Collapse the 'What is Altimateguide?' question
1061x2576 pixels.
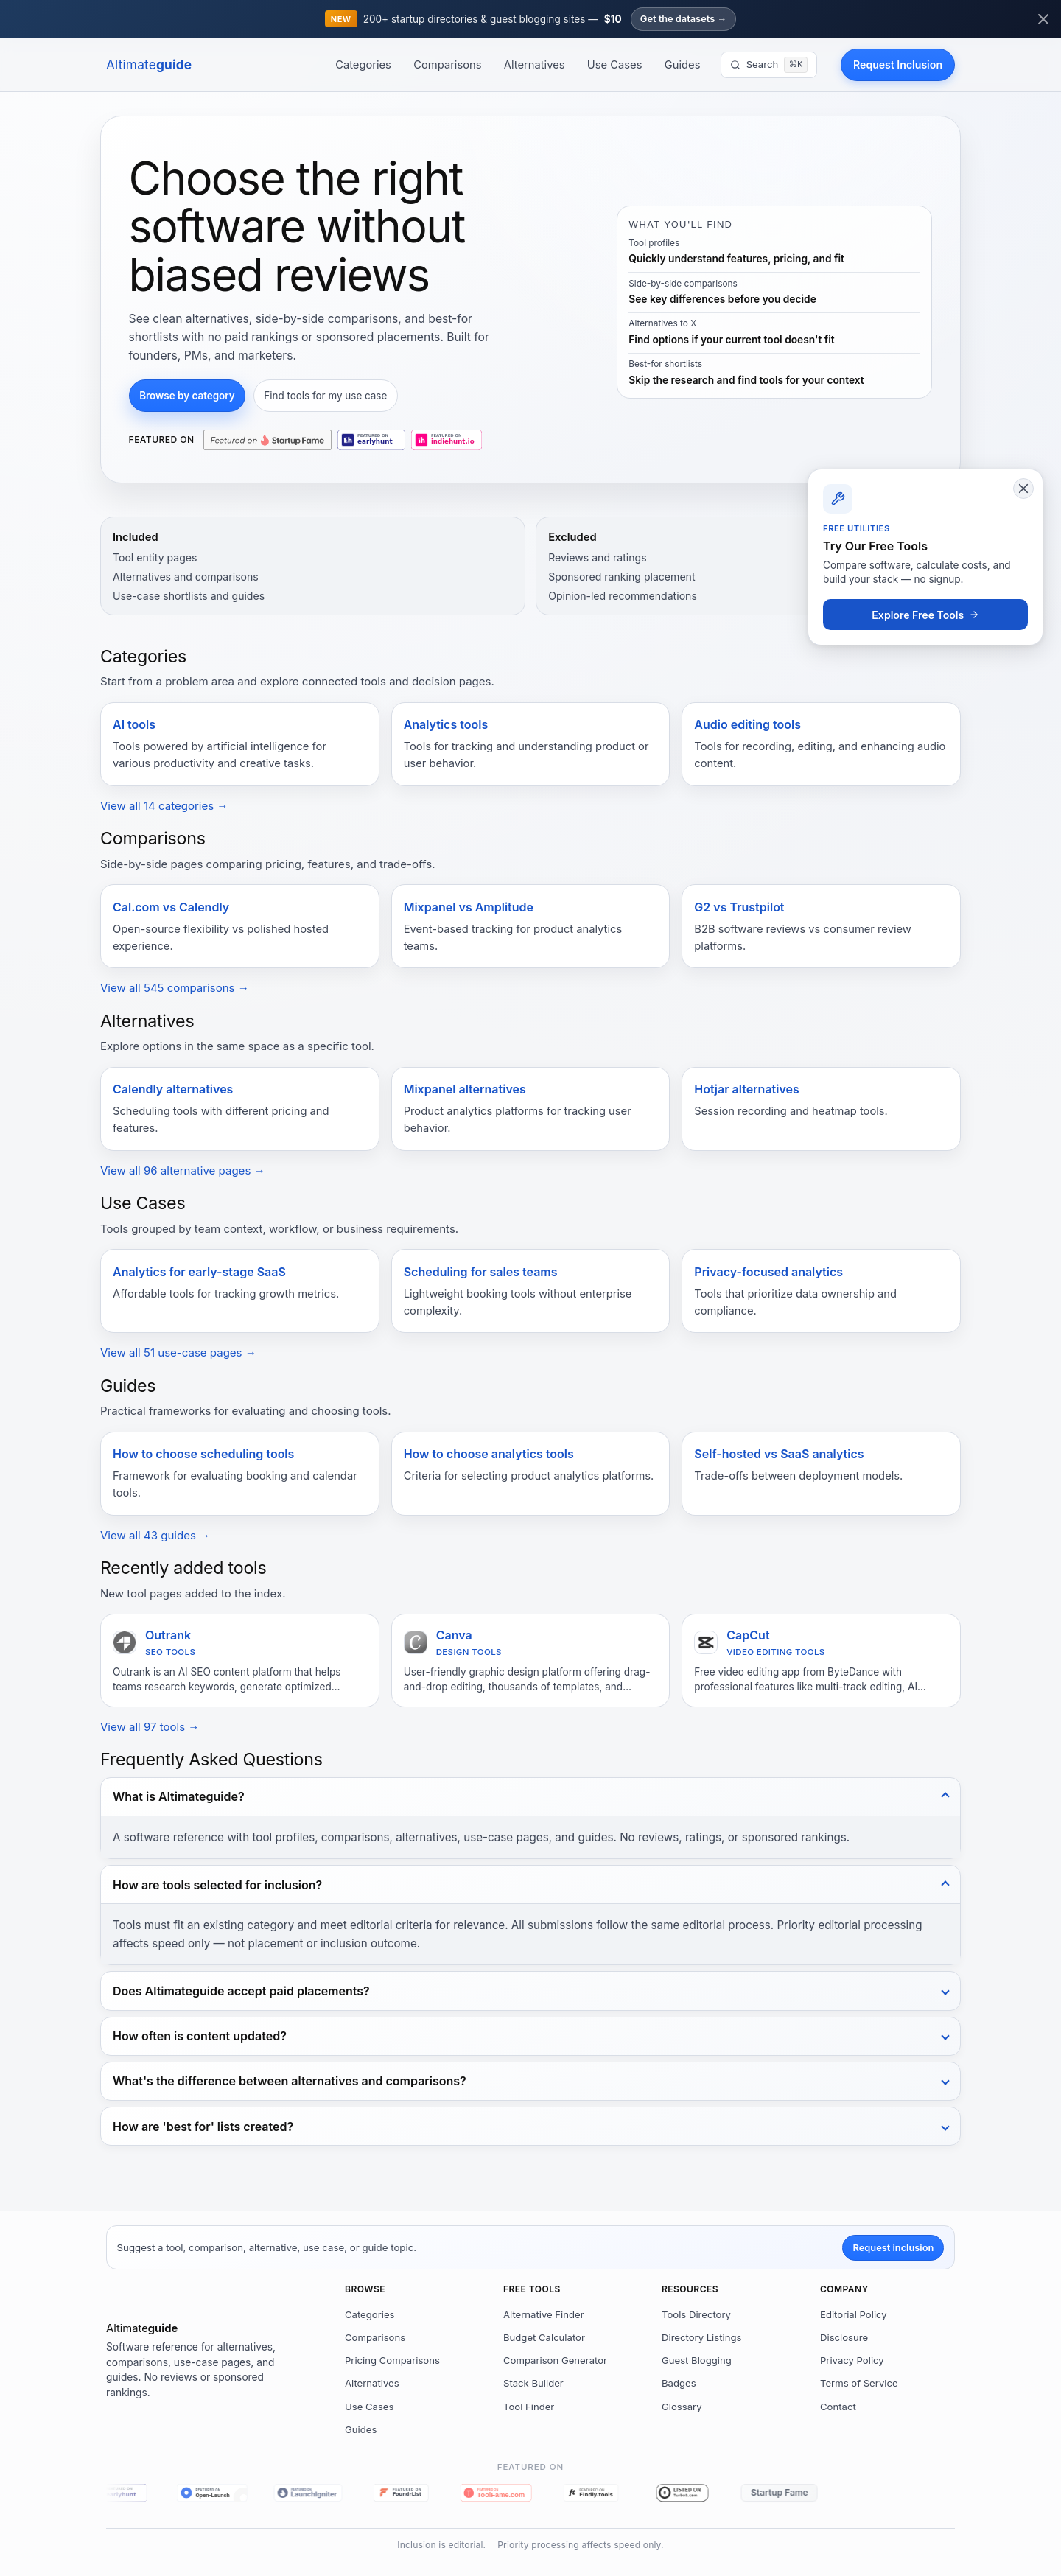(530, 1796)
